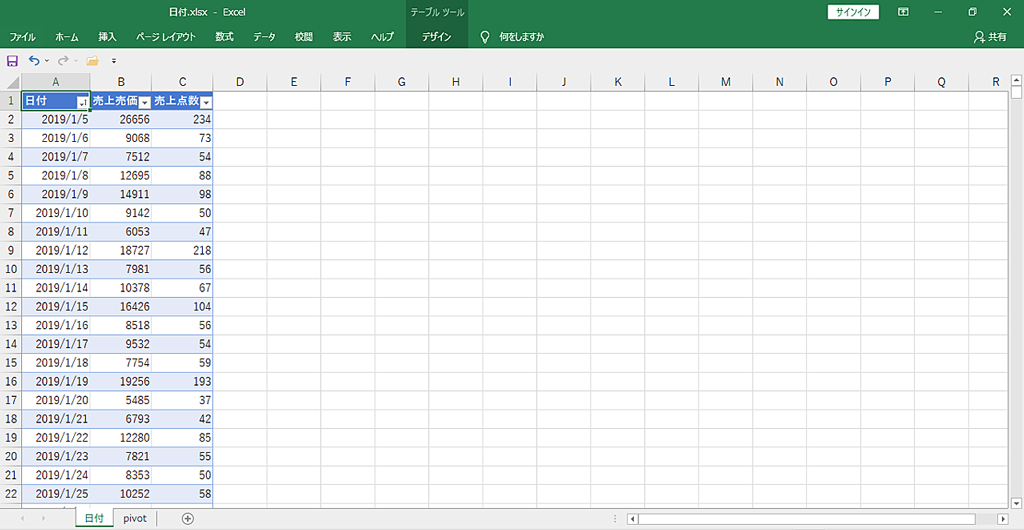
Task: Select the 日付 sheet tab
Action: click(x=95, y=518)
